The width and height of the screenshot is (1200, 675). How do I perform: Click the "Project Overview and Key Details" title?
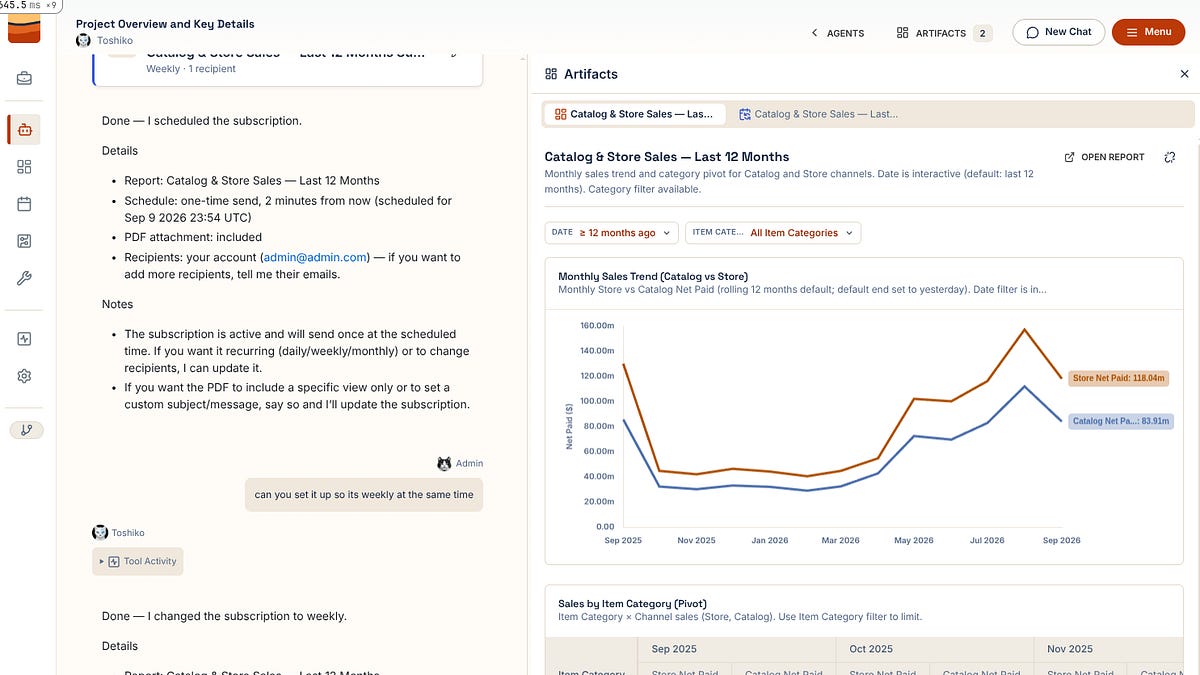165,24
